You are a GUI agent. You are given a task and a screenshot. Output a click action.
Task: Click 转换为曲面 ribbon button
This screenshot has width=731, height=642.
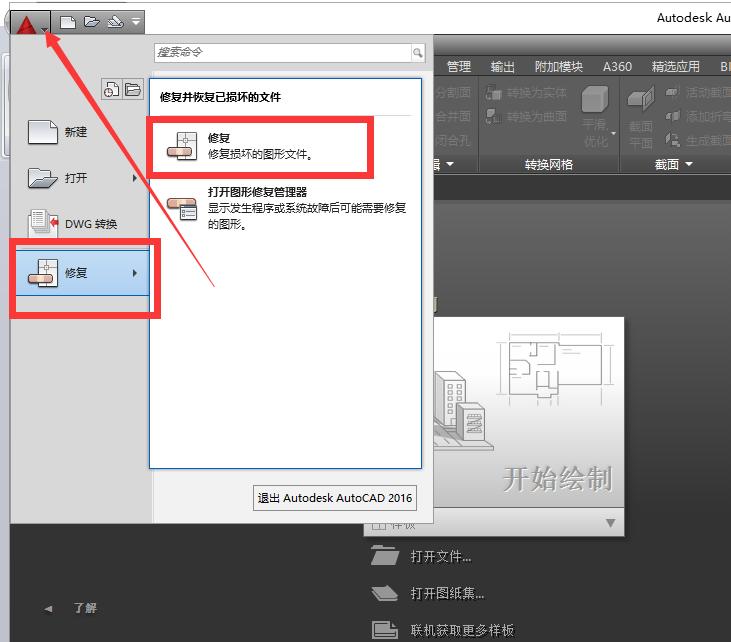click(x=526, y=116)
